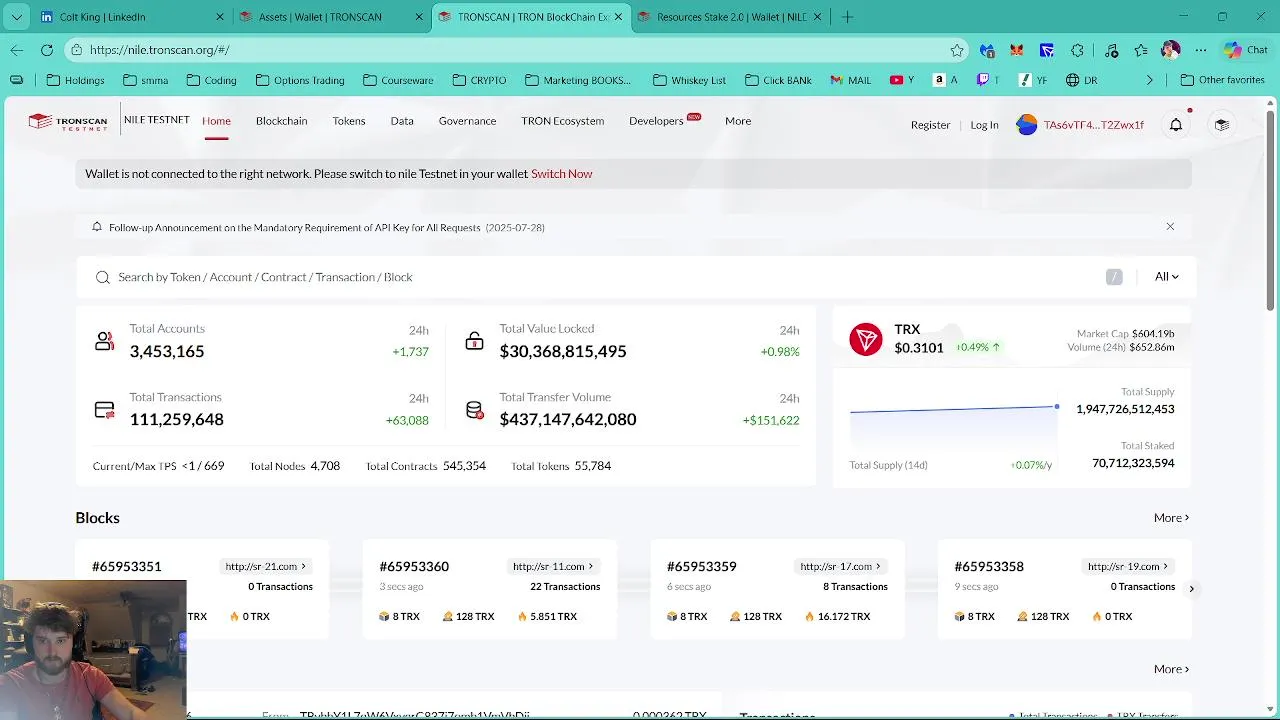Open the notifications bell icon
This screenshot has width=1280, height=720.
click(1176, 125)
